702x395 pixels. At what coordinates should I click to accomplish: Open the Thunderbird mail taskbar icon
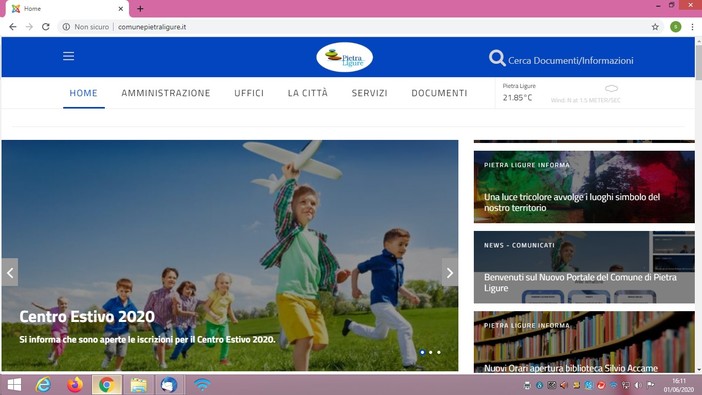pyautogui.click(x=169, y=385)
